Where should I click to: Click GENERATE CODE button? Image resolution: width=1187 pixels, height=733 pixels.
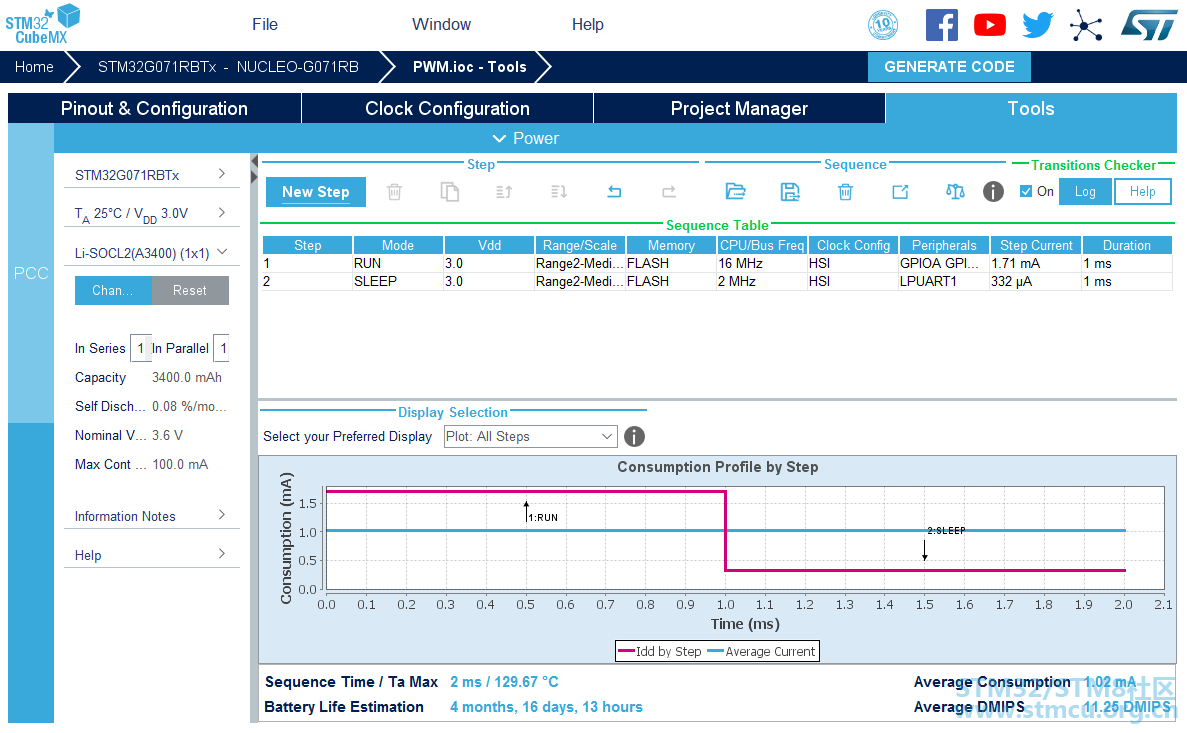point(949,67)
